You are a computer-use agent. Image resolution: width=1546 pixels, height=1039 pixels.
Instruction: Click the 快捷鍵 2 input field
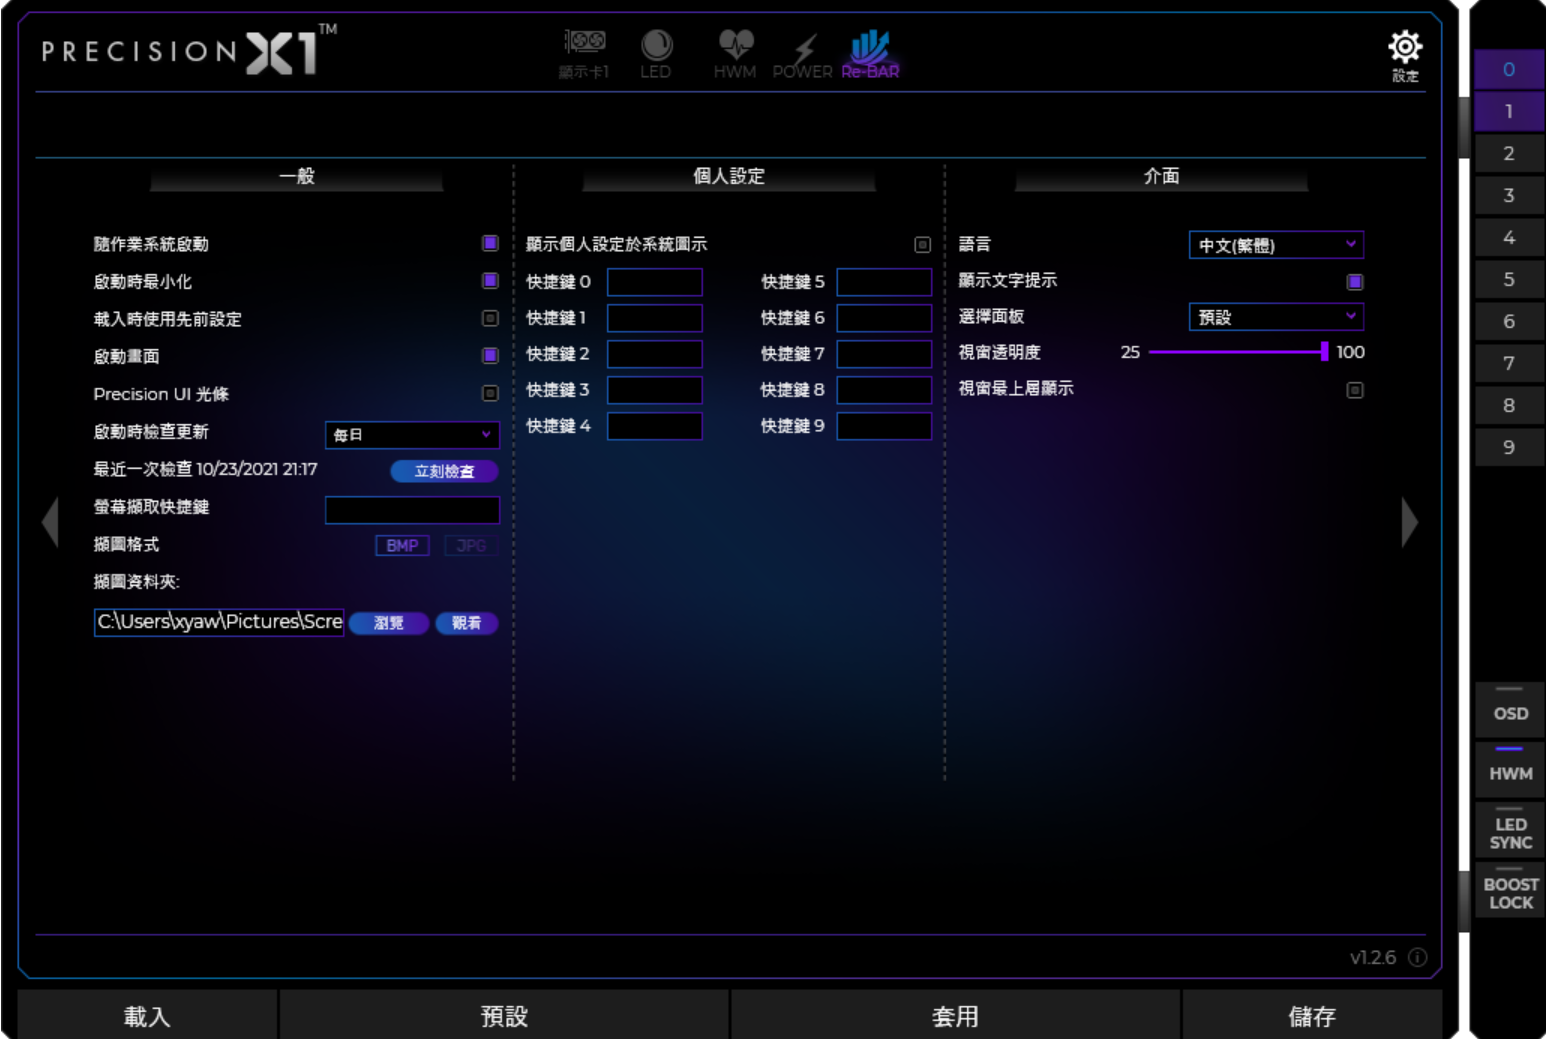[x=655, y=354]
